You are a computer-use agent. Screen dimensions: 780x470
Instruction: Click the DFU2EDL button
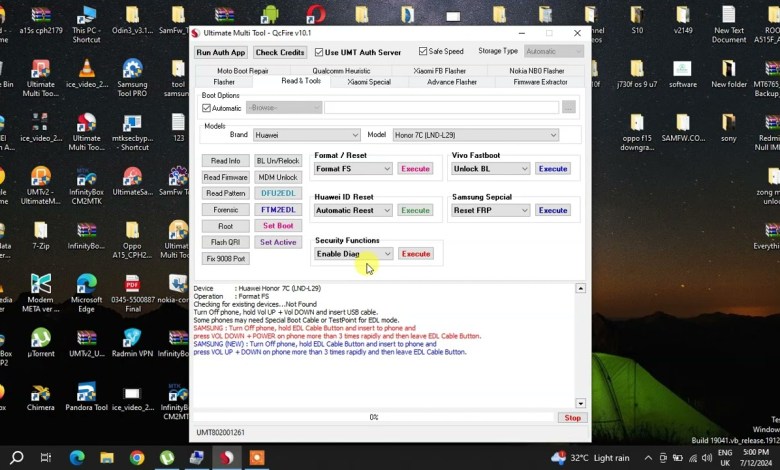tap(278, 193)
